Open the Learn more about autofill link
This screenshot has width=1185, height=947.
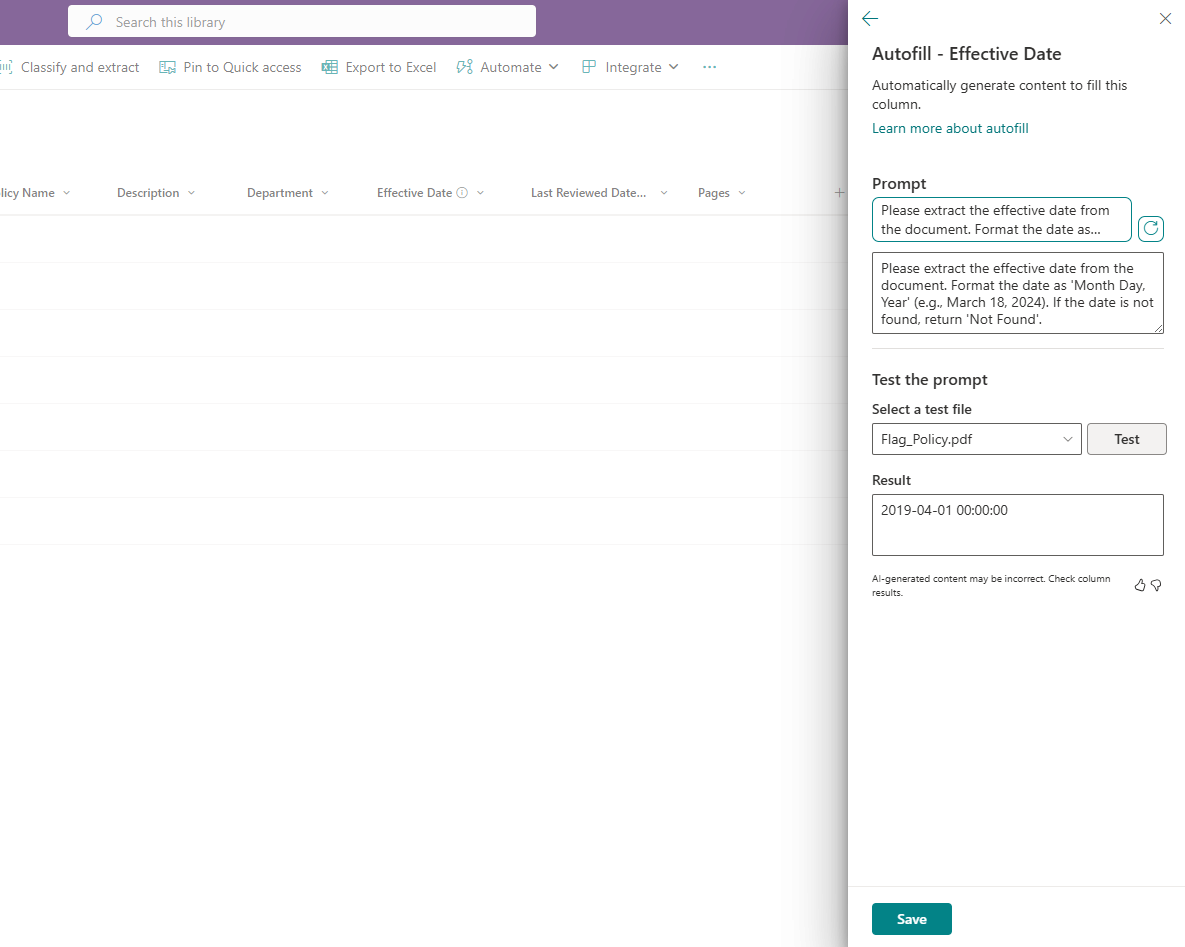click(949, 128)
